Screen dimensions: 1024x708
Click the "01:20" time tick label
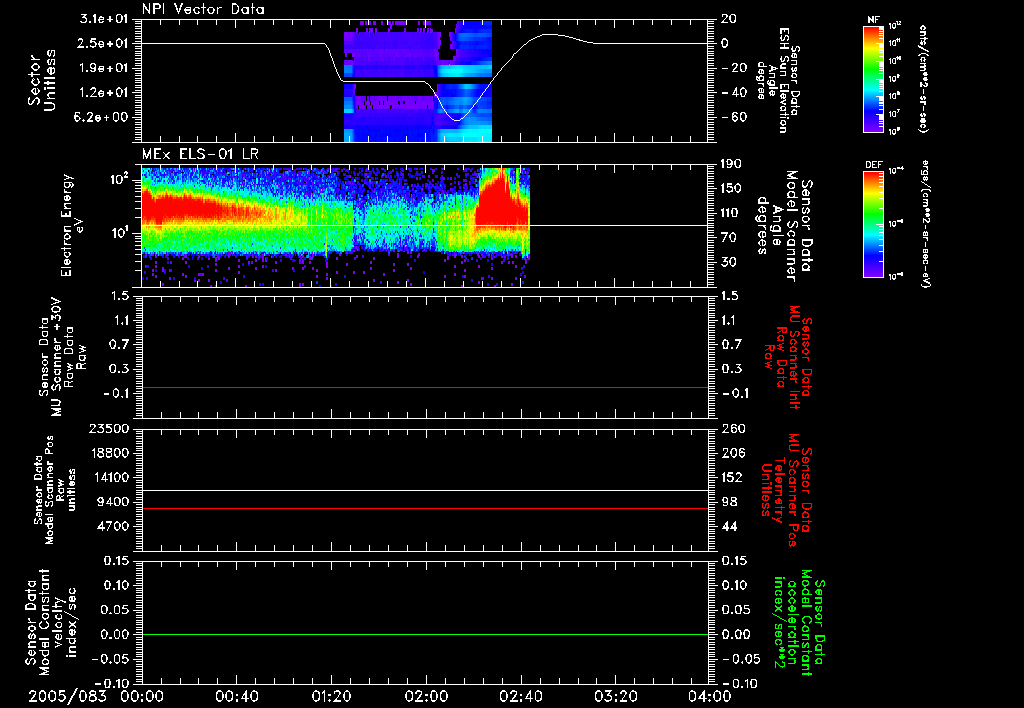[x=331, y=697]
